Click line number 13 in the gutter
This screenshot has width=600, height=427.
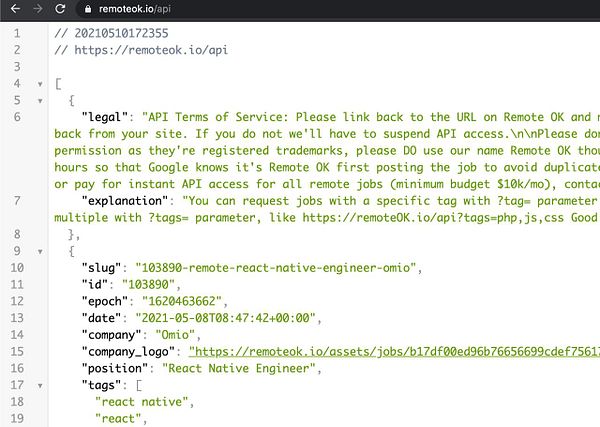tap(17, 318)
